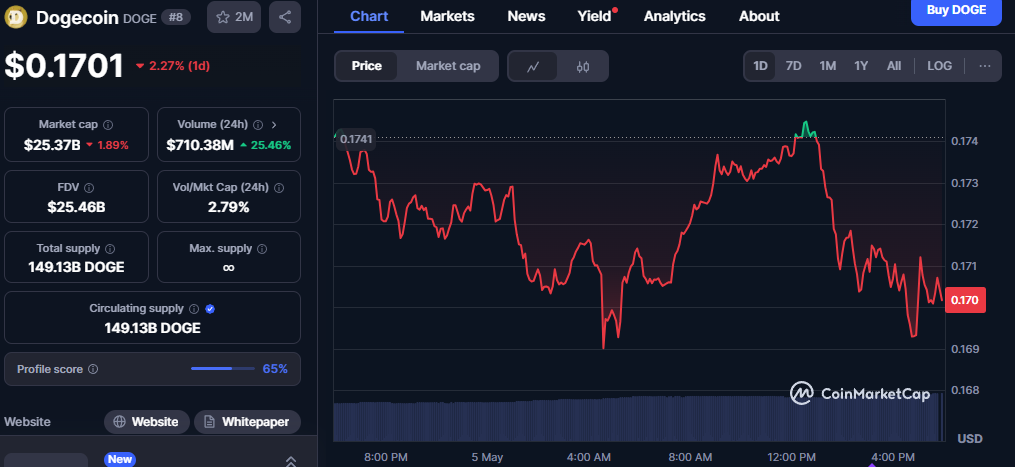Screen dimensions: 1015x467
Task: Open the About tab
Action: 759,16
